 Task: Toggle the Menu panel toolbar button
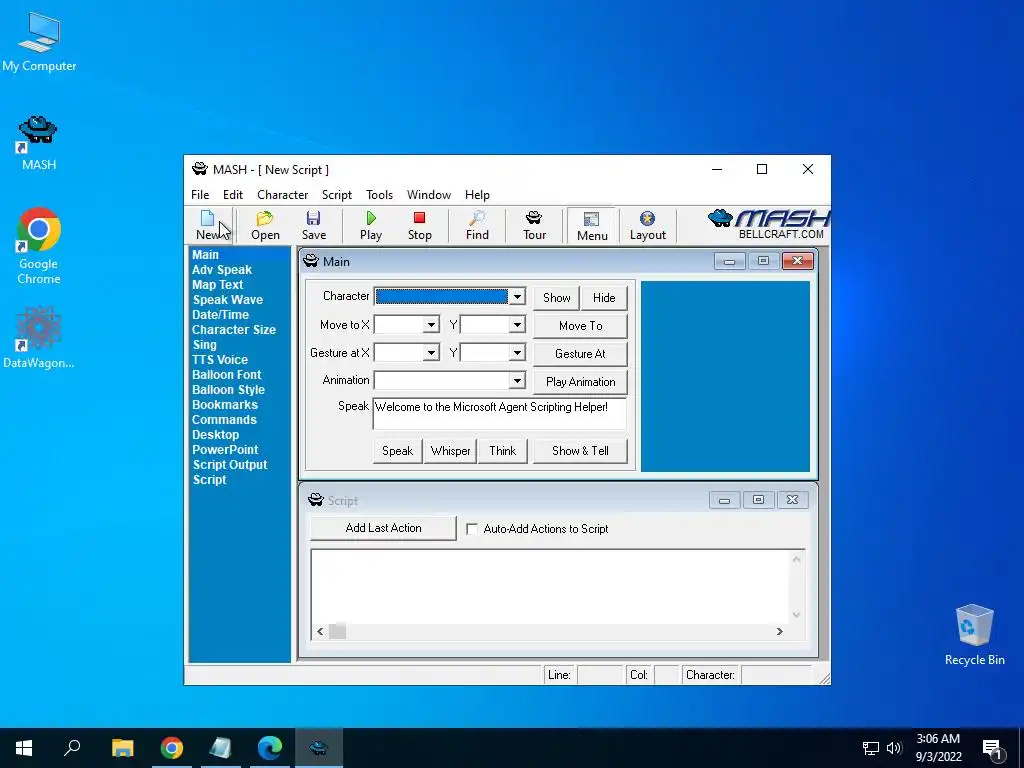click(592, 226)
